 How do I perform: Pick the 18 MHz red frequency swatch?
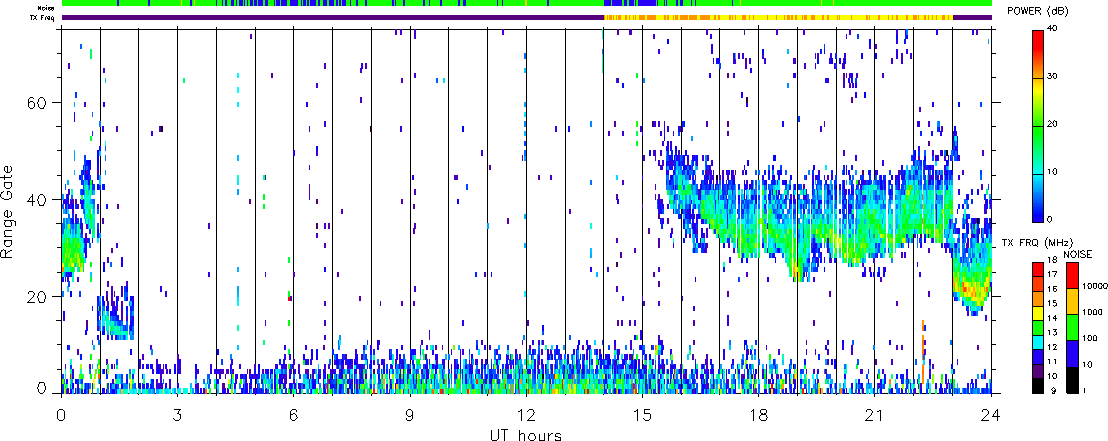coord(1039,266)
